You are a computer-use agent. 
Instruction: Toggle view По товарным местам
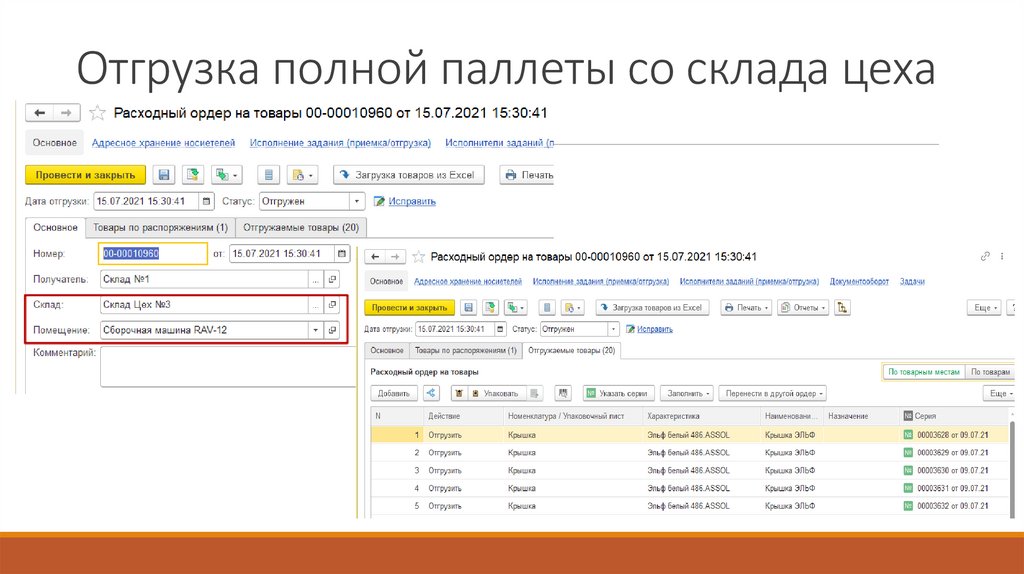pyautogui.click(x=923, y=372)
